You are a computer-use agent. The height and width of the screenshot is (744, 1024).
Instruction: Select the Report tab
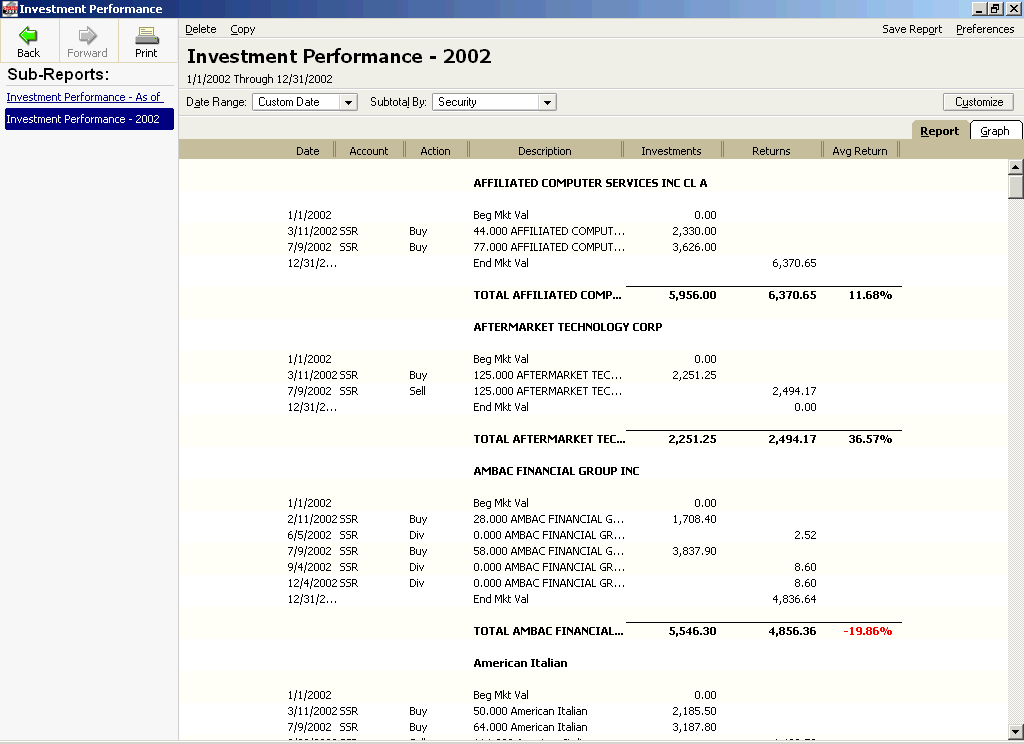(x=940, y=130)
